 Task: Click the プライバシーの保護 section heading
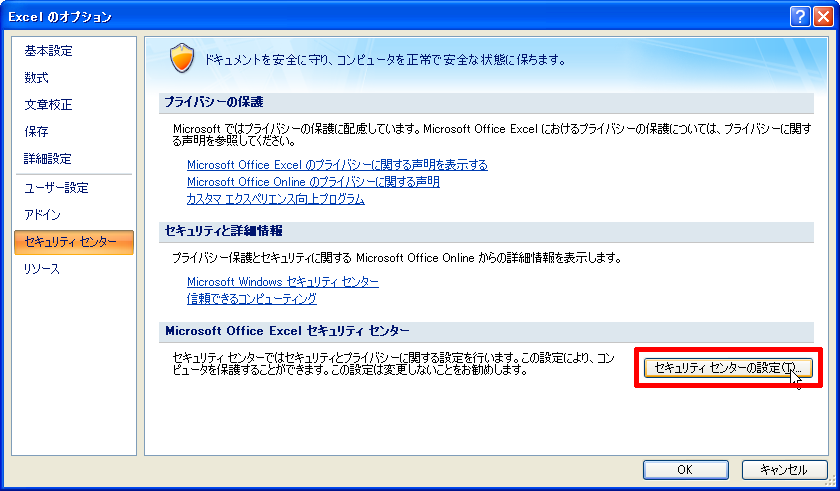(x=214, y=102)
